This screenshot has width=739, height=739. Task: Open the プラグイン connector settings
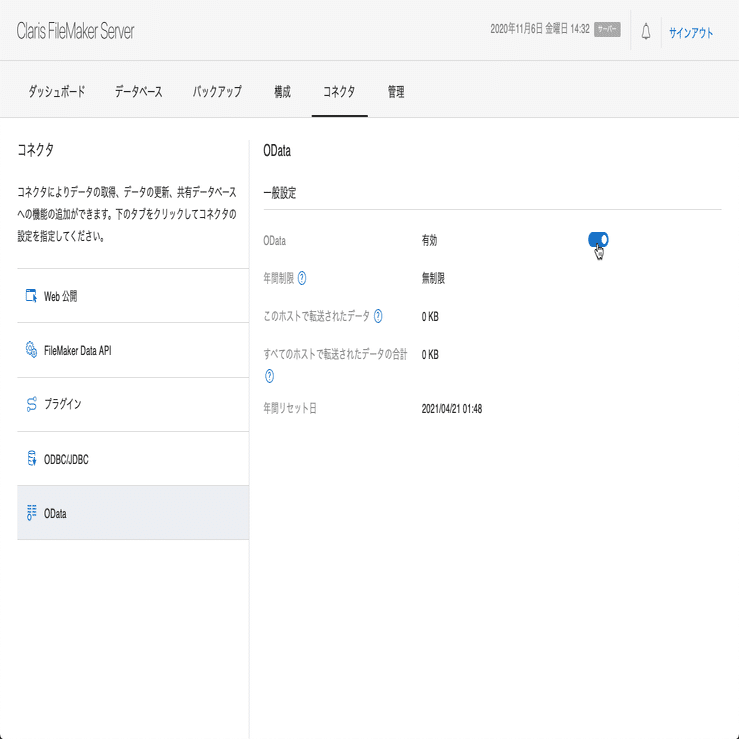(x=133, y=404)
